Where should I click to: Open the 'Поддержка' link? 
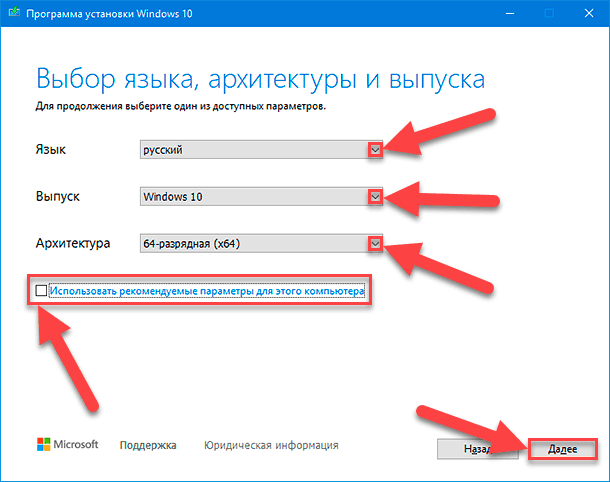pyautogui.click(x=148, y=445)
